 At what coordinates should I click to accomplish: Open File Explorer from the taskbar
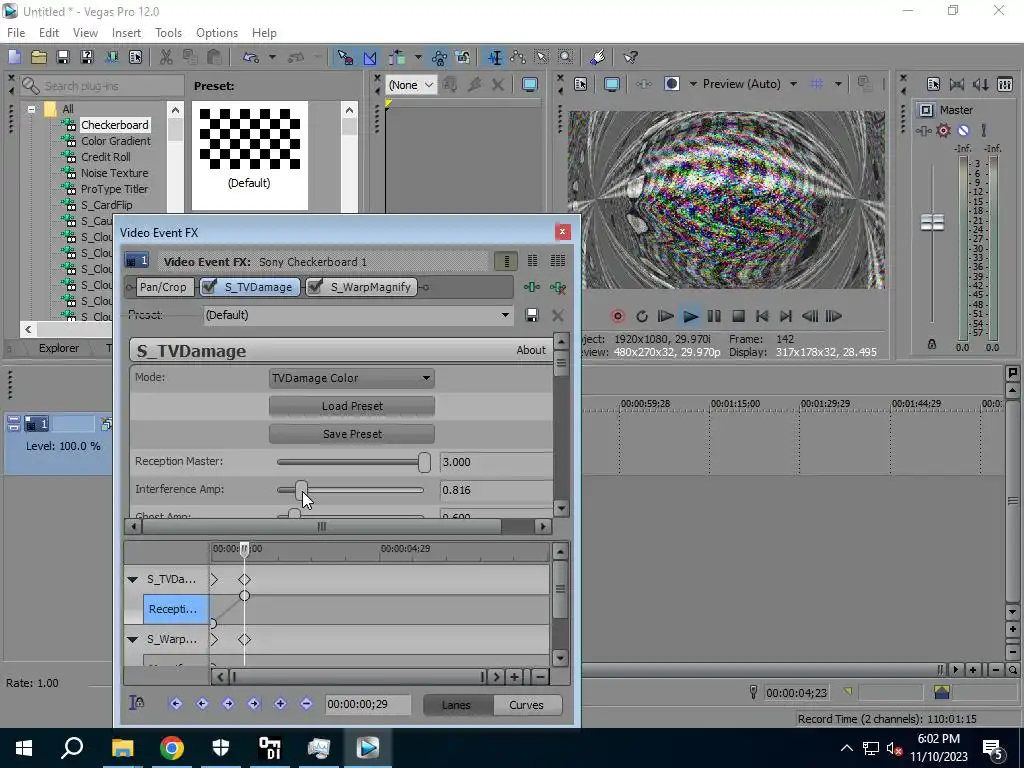click(x=123, y=748)
